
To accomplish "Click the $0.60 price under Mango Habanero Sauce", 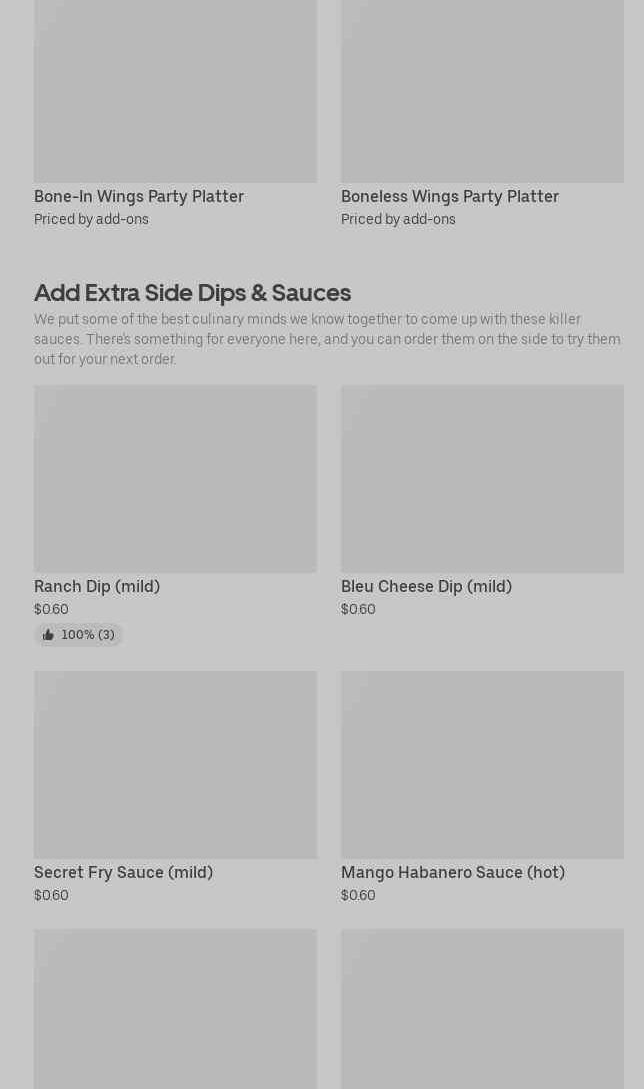I will coord(358,895).
